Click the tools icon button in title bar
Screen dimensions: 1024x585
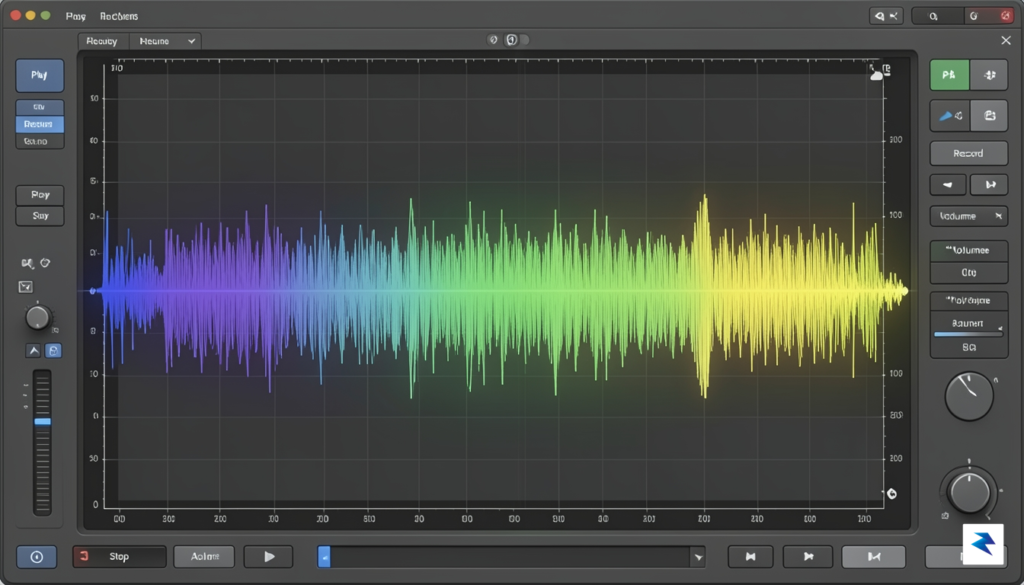886,16
